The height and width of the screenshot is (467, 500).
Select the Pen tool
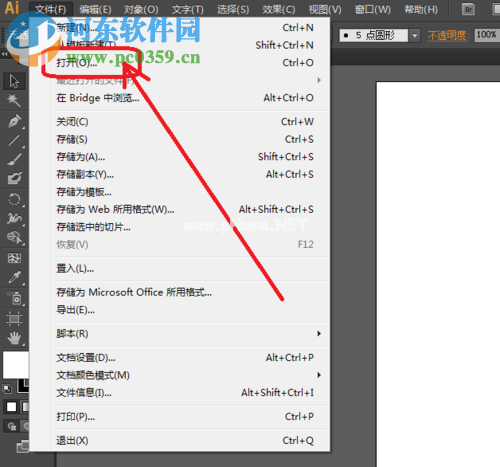(x=14, y=121)
